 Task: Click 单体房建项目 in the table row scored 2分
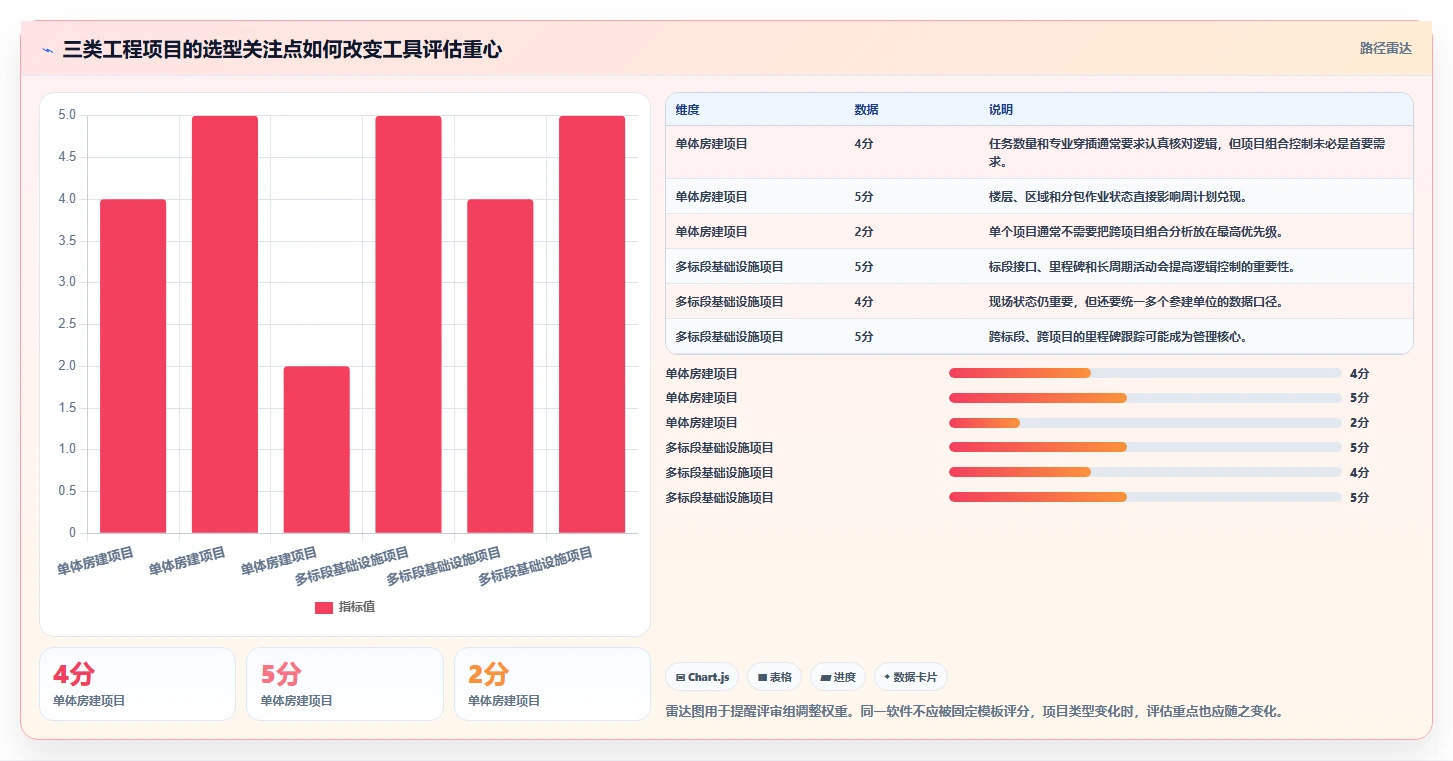[x=711, y=232]
